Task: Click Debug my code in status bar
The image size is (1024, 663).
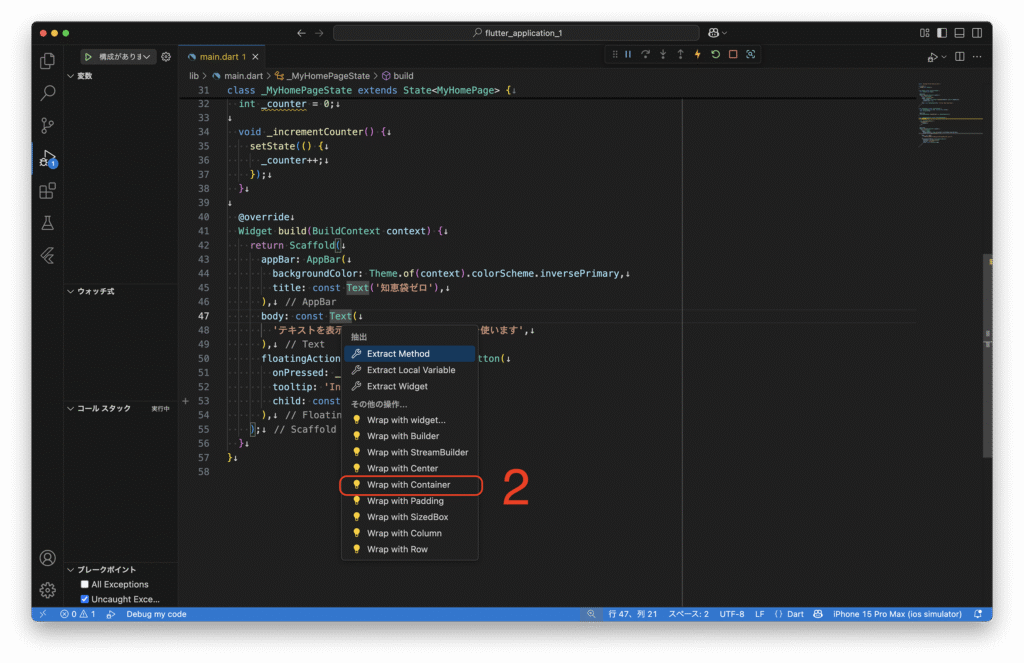Action: point(156,614)
